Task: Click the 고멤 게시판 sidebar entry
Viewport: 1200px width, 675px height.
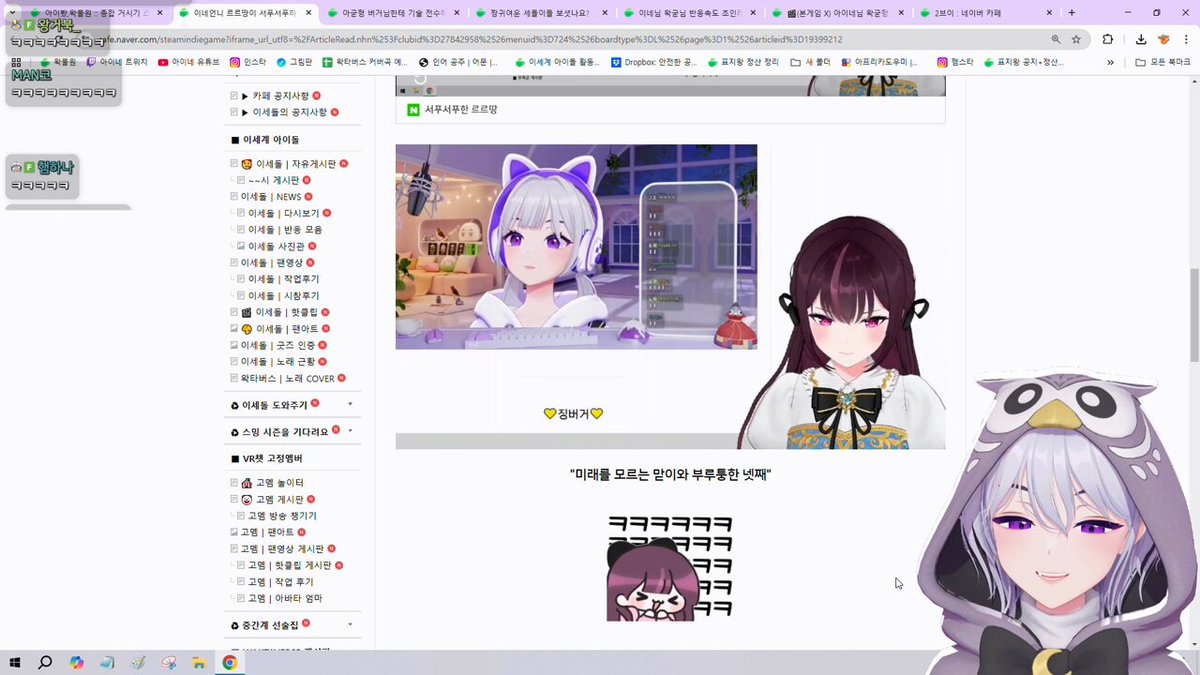Action: (279, 499)
